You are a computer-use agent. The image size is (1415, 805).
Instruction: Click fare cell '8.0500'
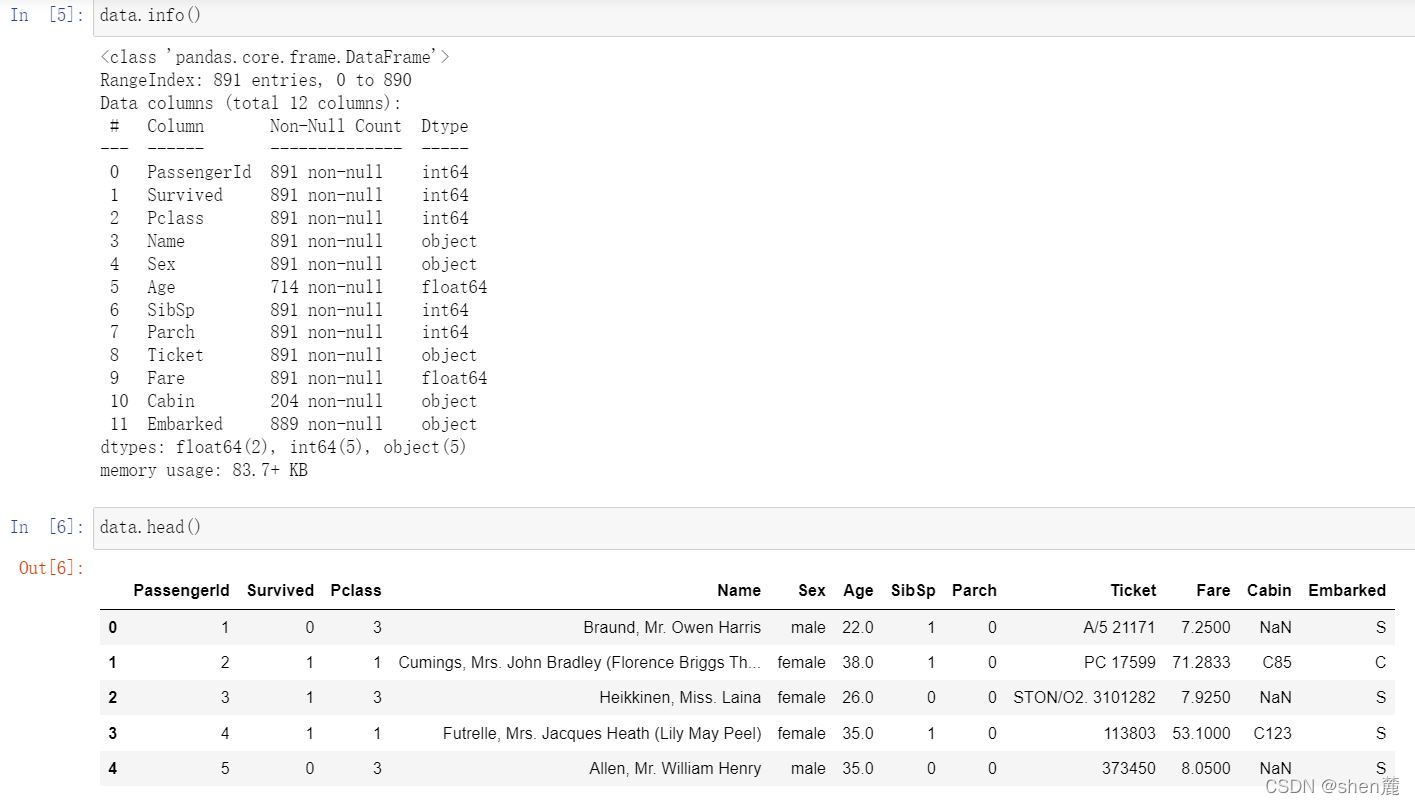(1205, 768)
